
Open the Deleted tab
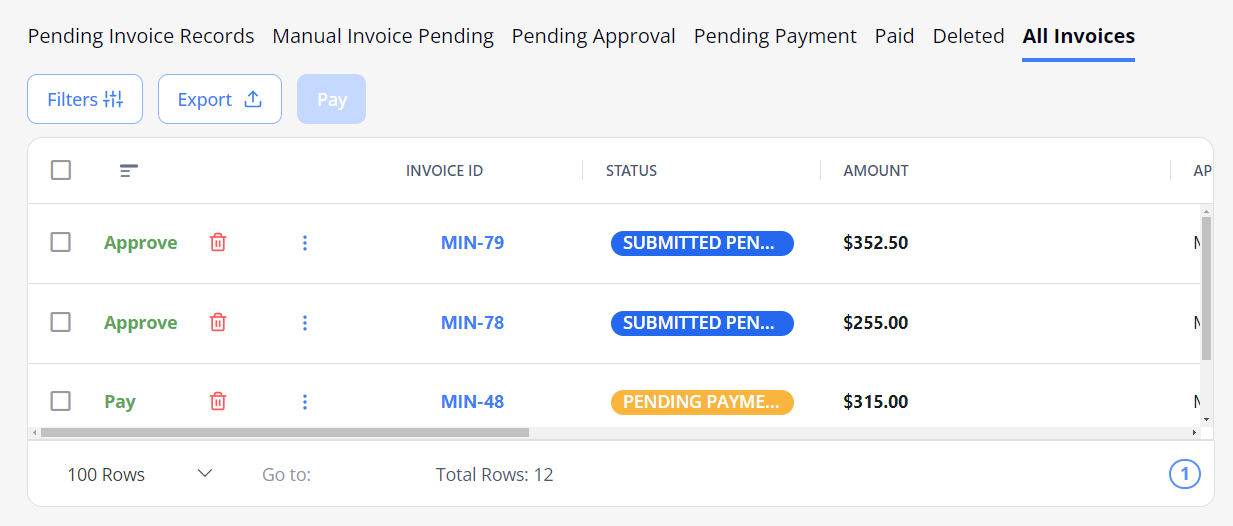coord(968,36)
